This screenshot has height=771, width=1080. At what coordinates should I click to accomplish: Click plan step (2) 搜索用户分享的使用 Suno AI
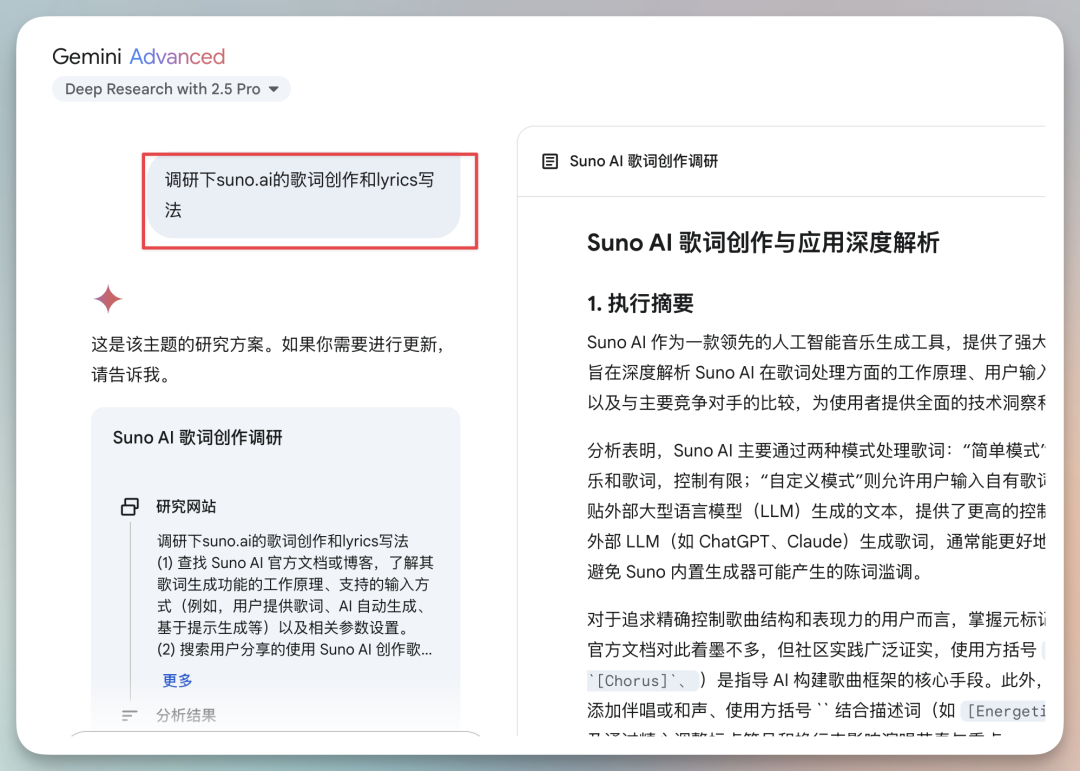295,649
